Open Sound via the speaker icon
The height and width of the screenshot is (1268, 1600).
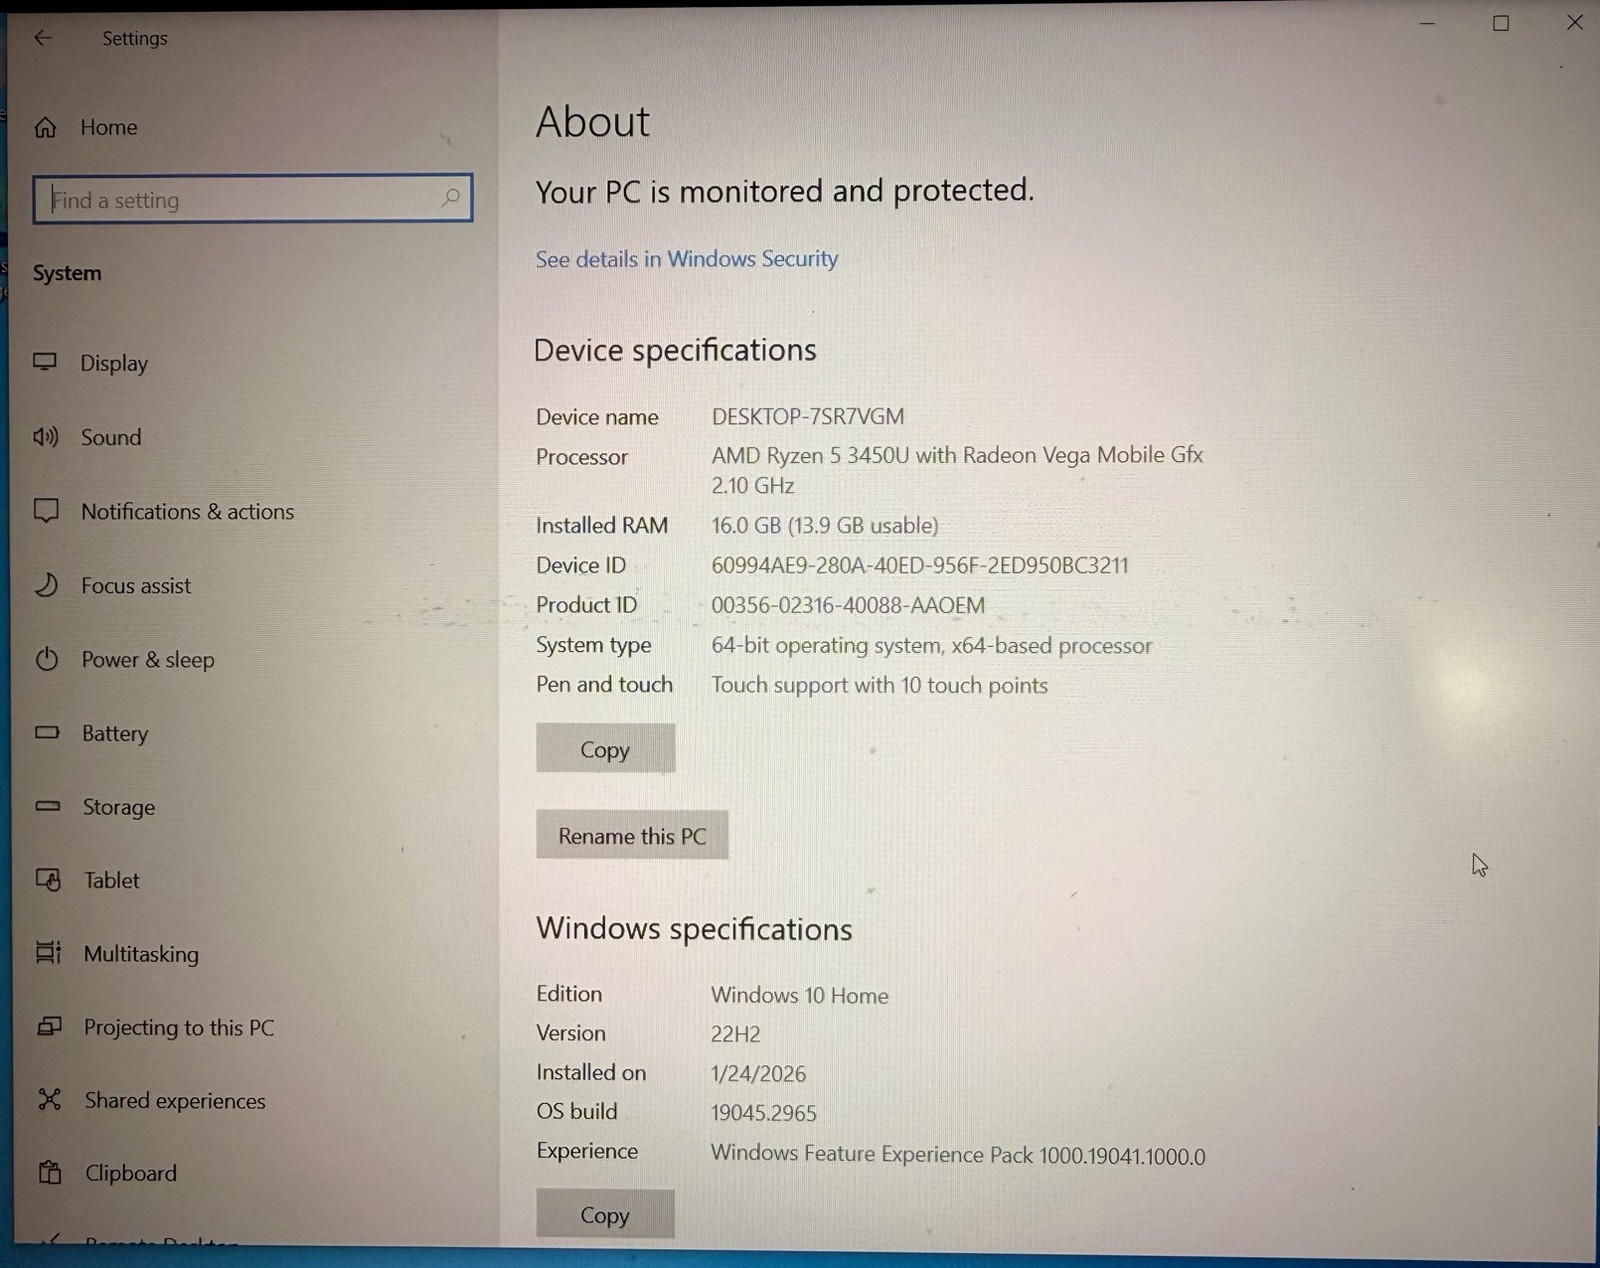pos(46,437)
